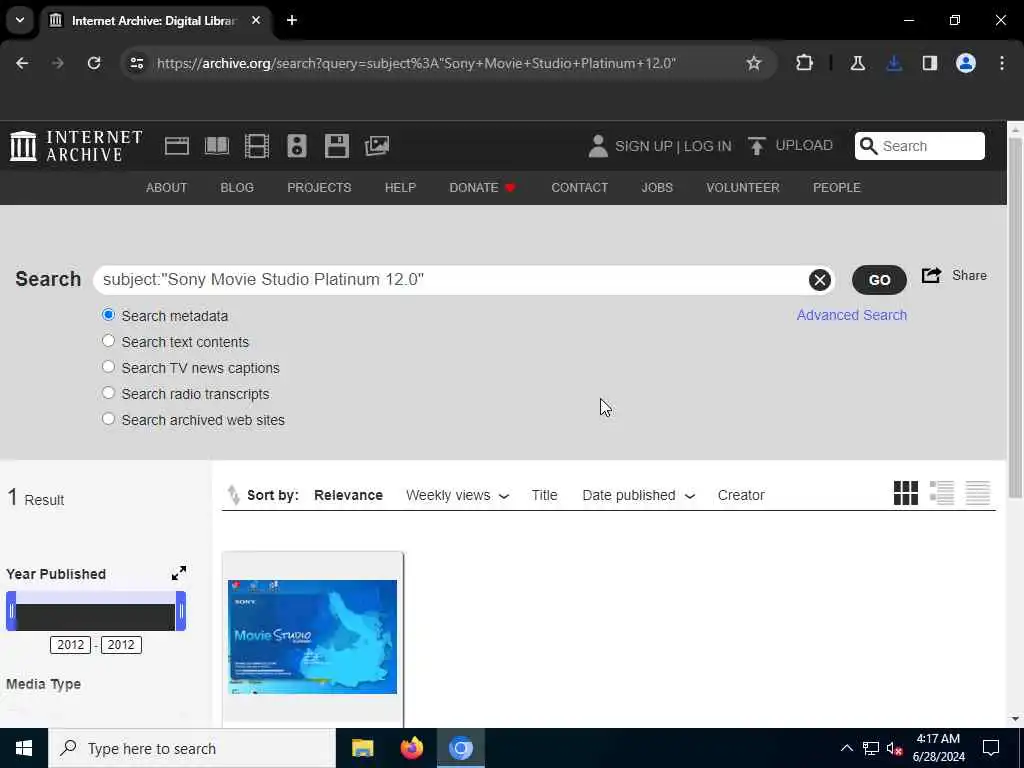The image size is (1024, 768).
Task: Open the PEOPLE menu item
Action: [837, 187]
